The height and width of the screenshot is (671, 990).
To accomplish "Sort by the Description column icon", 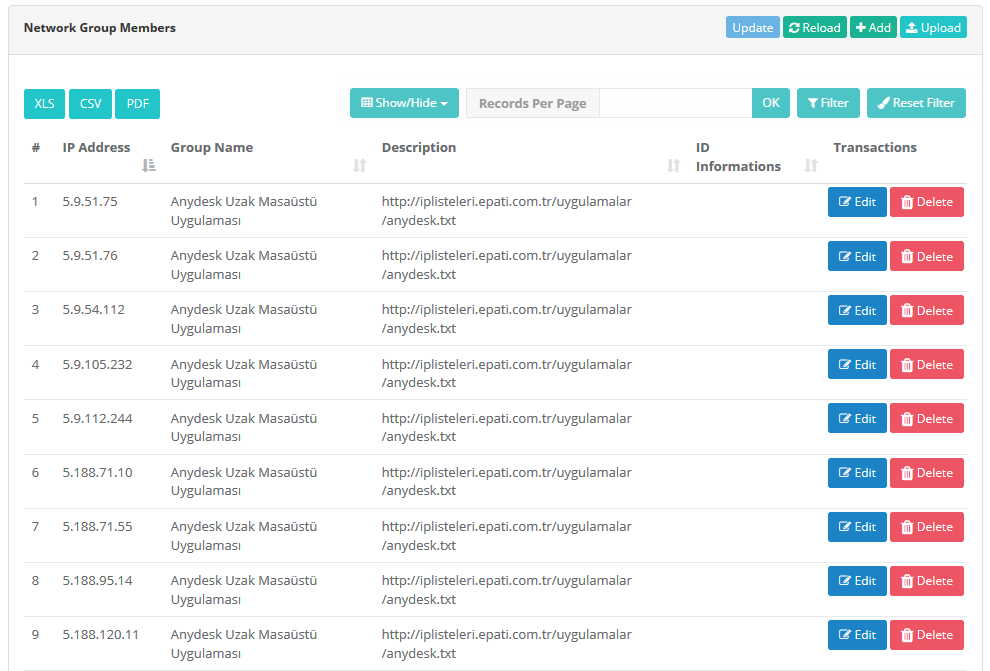I will pyautogui.click(x=674, y=165).
